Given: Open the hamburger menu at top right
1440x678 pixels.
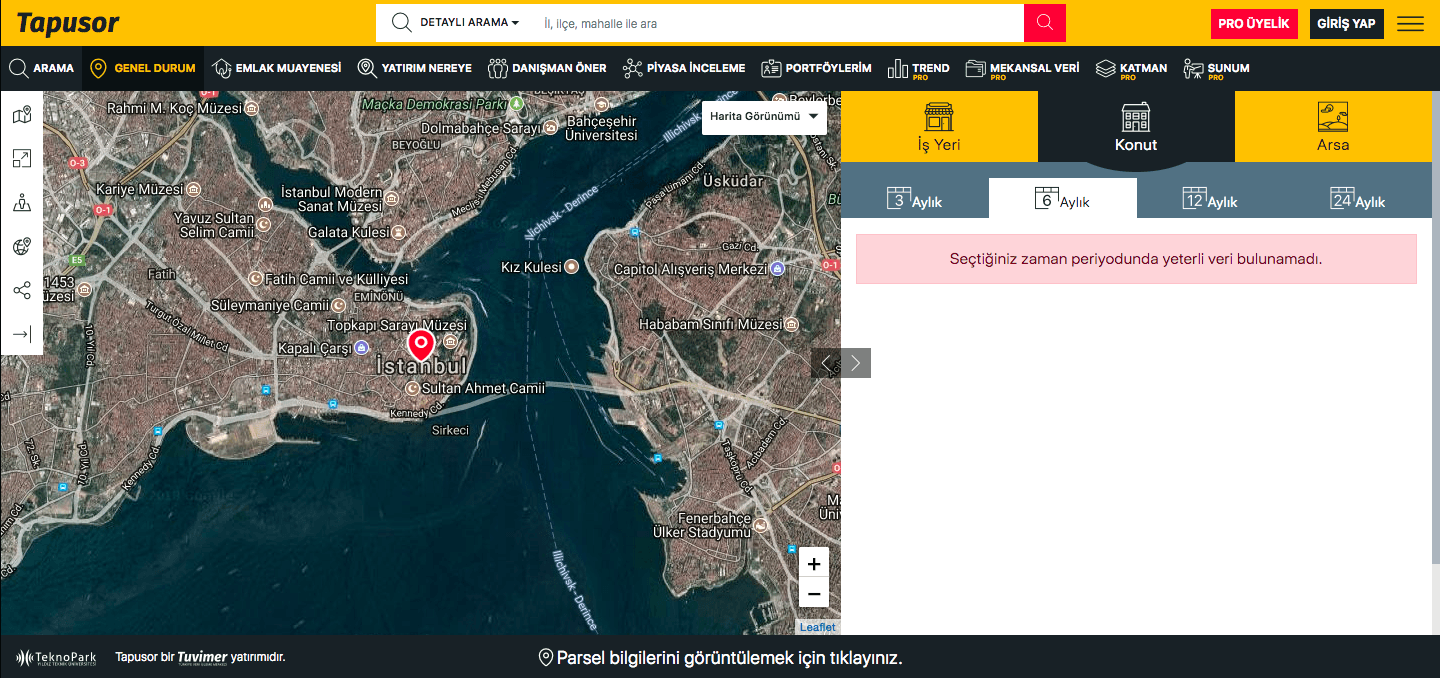Looking at the screenshot, I should 1410,24.
